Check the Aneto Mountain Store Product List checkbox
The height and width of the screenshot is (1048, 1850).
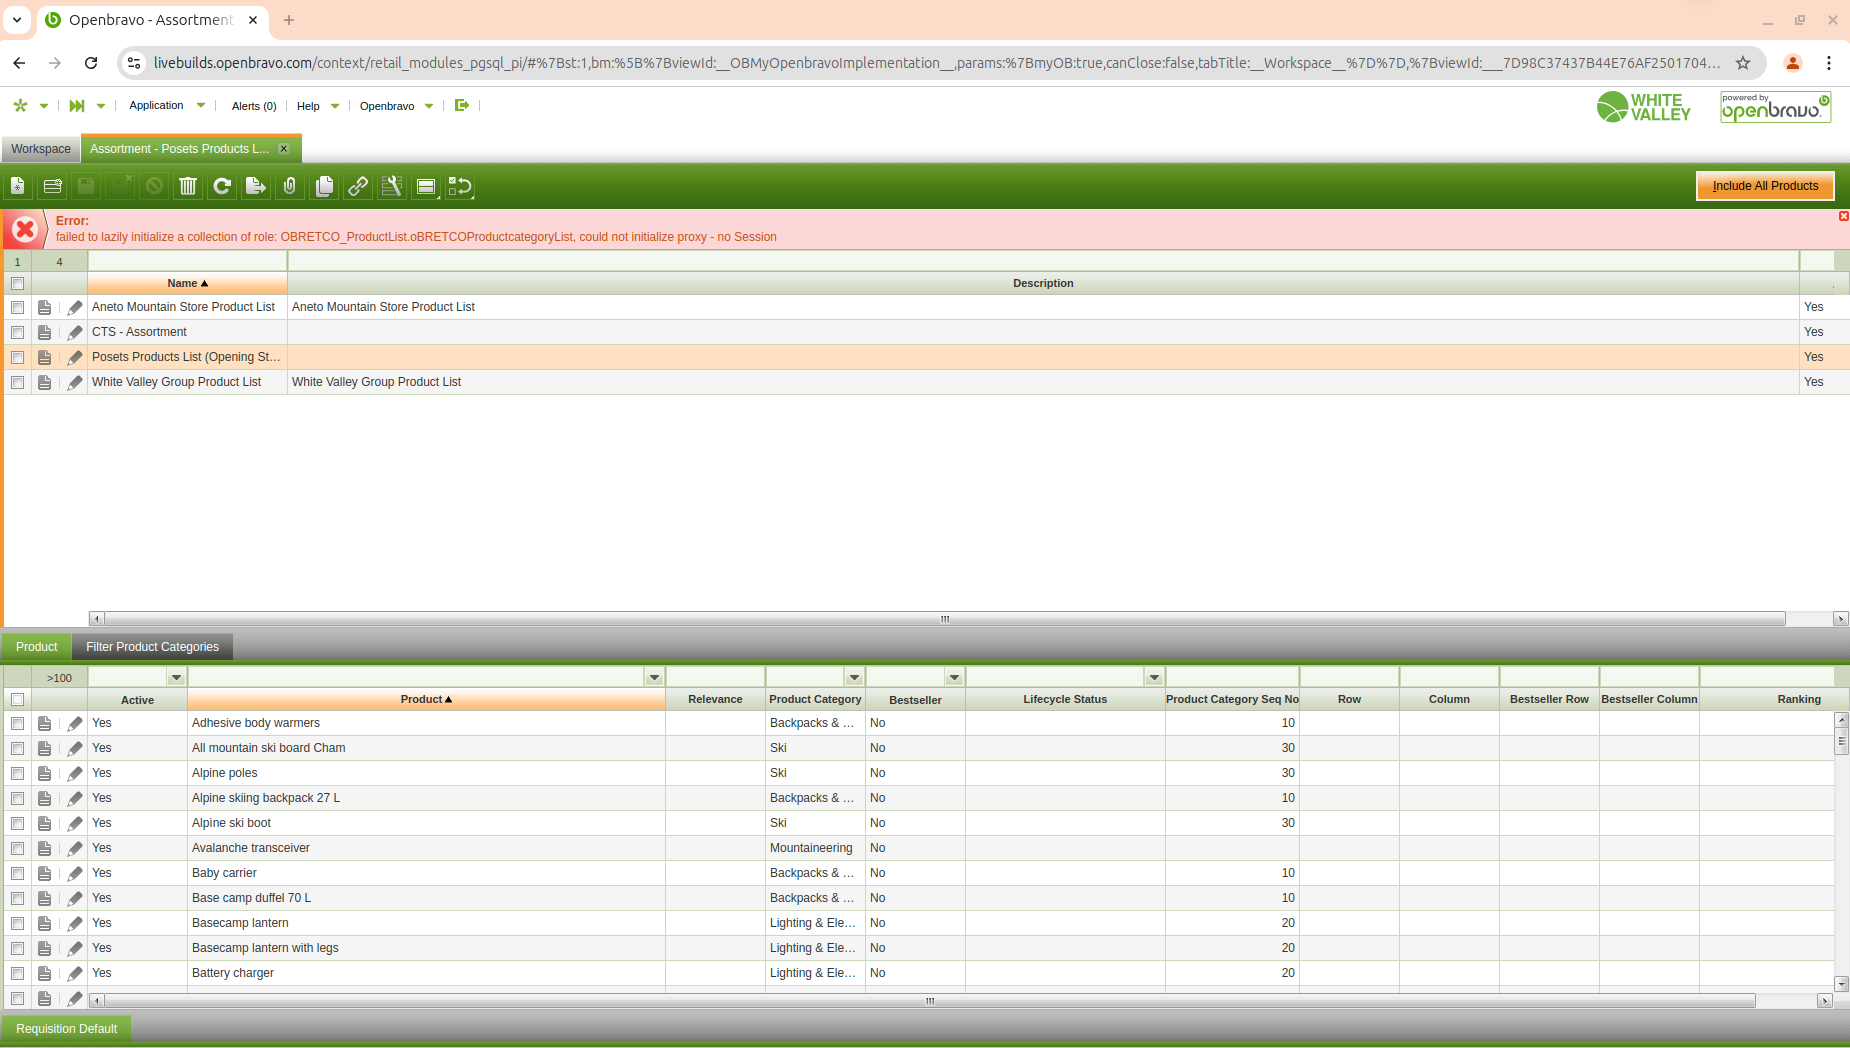click(x=18, y=307)
